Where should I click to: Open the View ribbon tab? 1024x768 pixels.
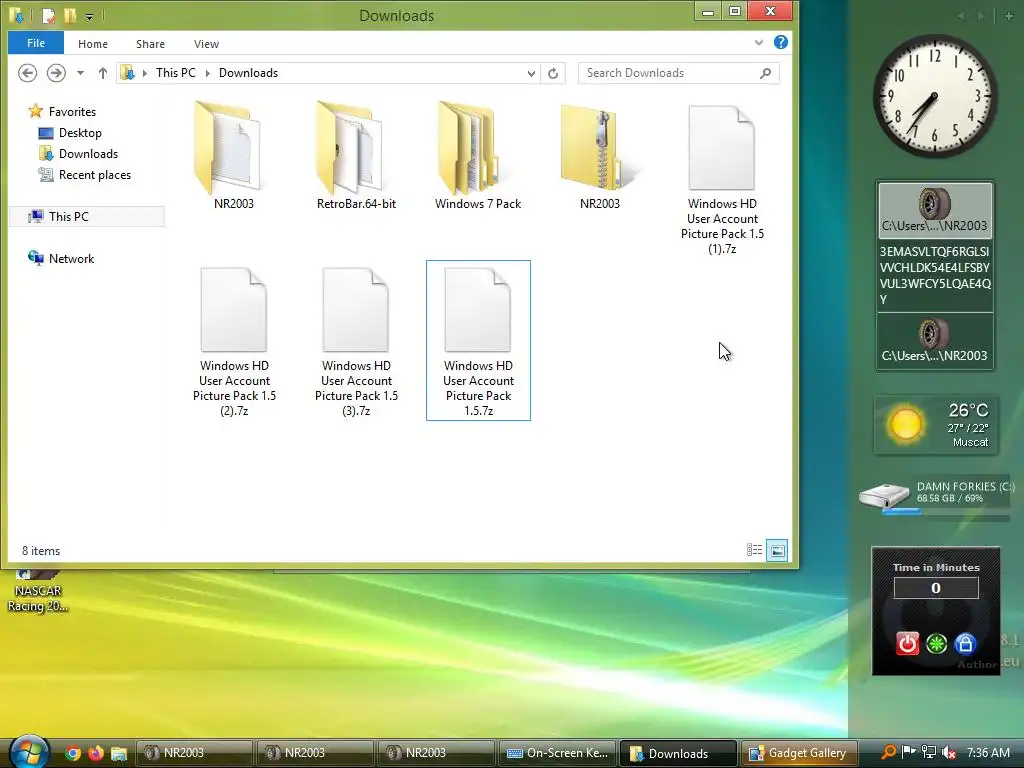click(x=206, y=44)
